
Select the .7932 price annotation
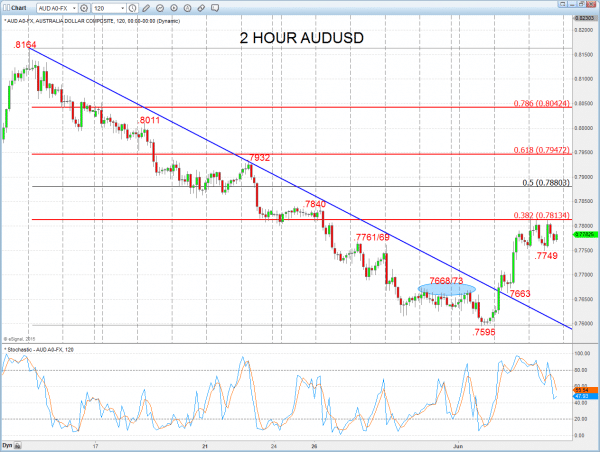coord(259,158)
